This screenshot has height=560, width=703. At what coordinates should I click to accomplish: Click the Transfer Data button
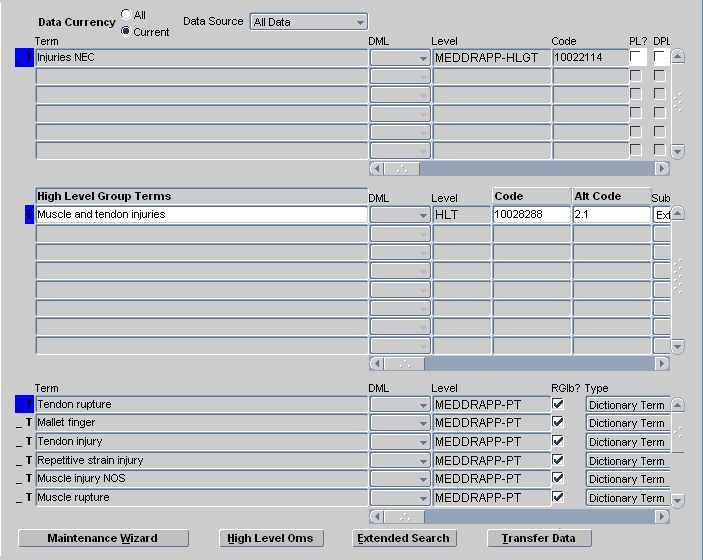click(x=539, y=538)
